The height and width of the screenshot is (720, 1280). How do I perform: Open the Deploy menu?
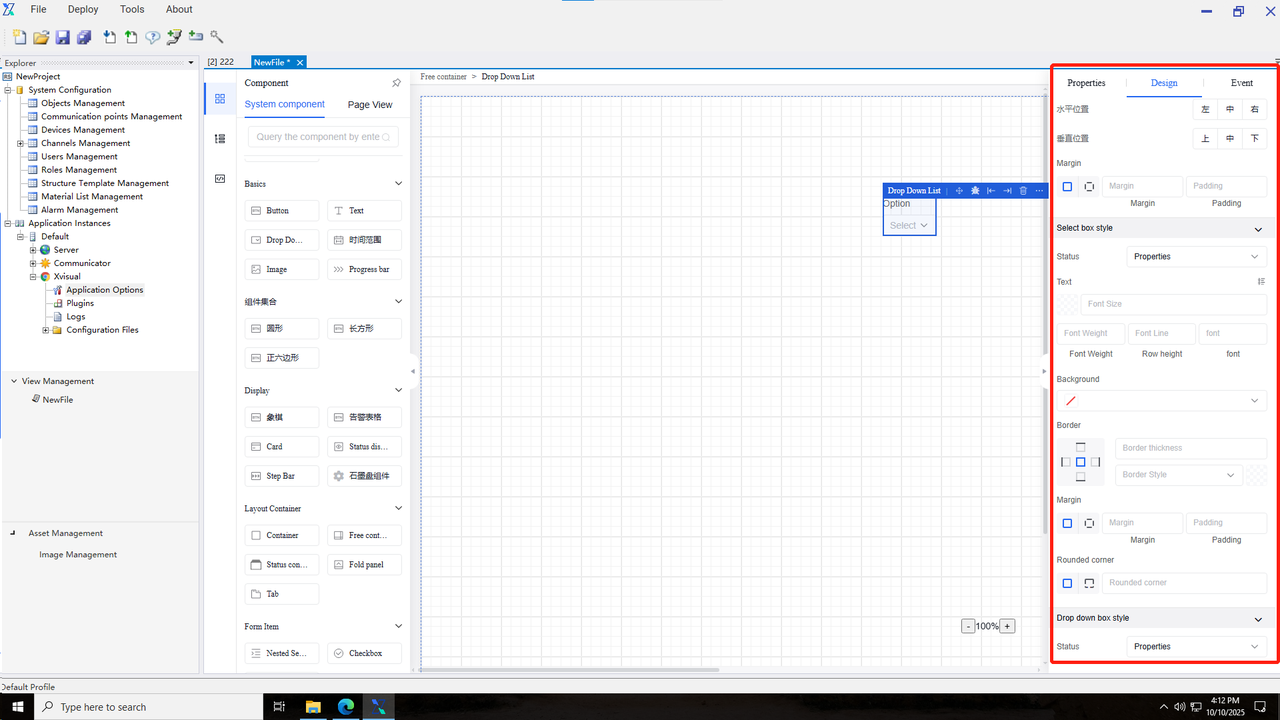coord(83,9)
